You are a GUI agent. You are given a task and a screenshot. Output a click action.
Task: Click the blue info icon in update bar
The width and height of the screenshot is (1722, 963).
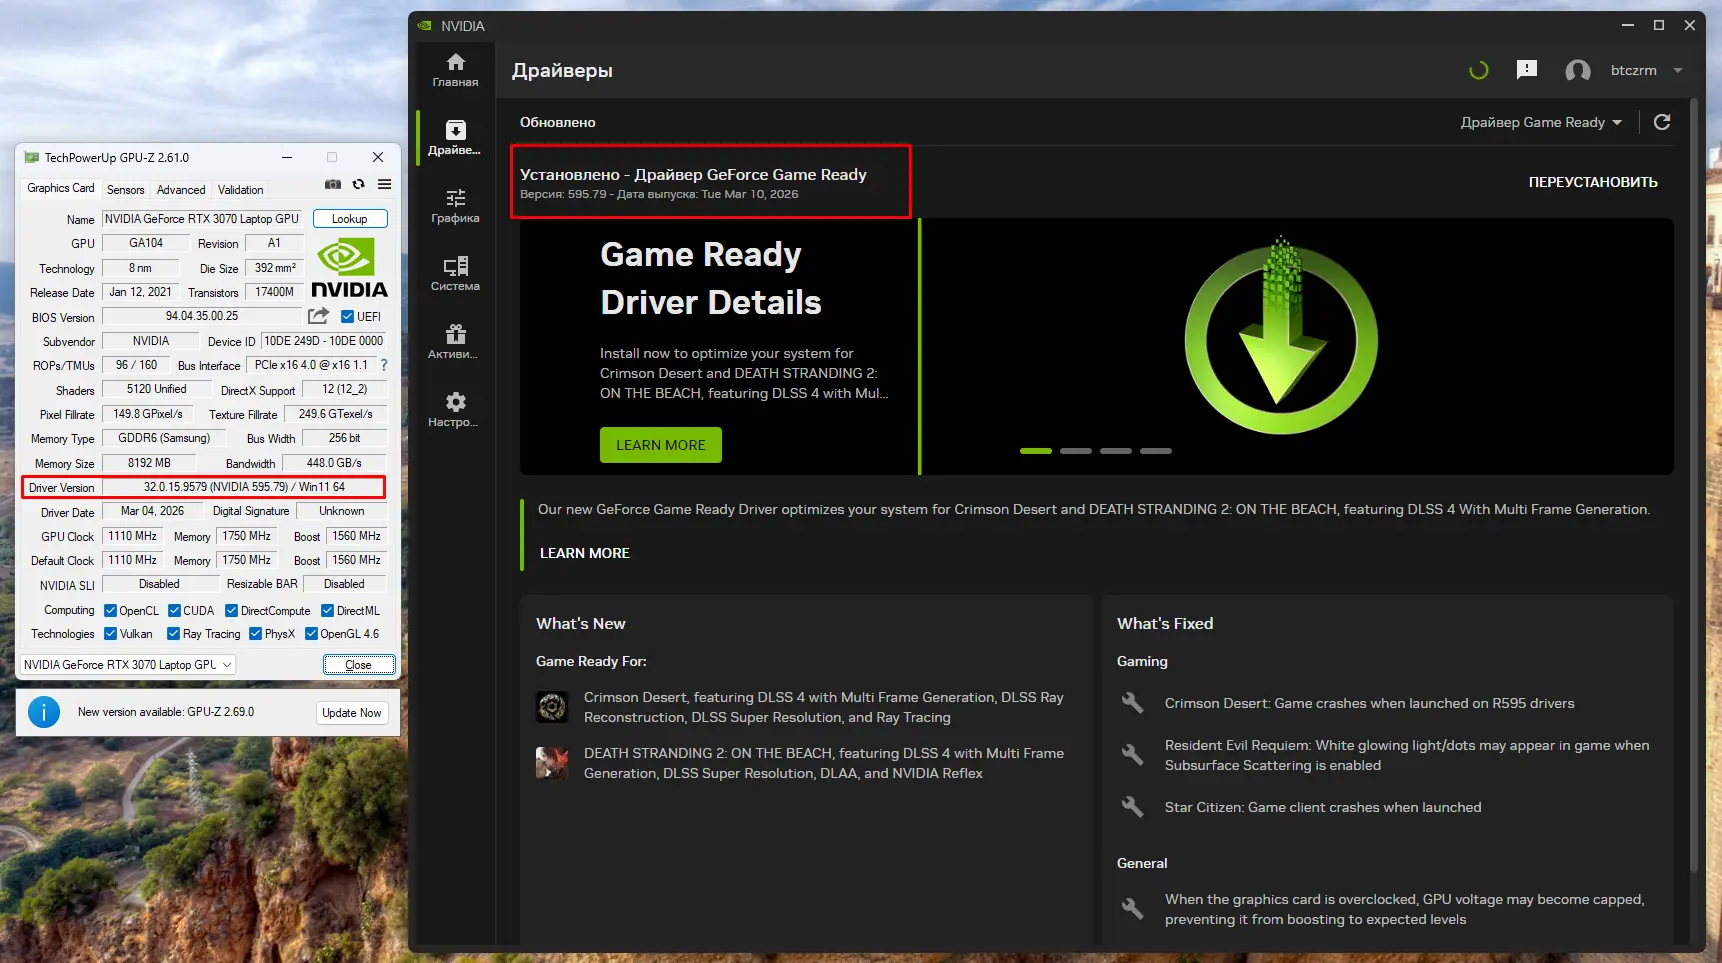click(43, 712)
